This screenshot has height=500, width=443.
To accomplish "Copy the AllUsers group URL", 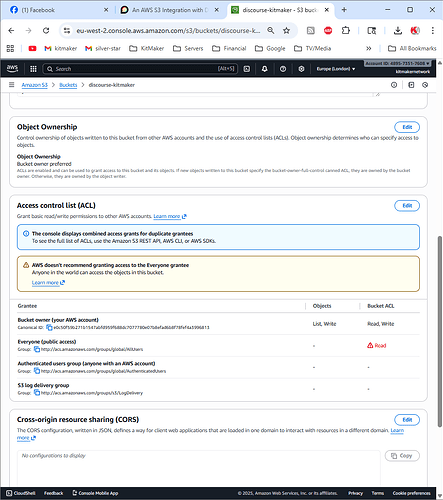I will tap(37, 349).
